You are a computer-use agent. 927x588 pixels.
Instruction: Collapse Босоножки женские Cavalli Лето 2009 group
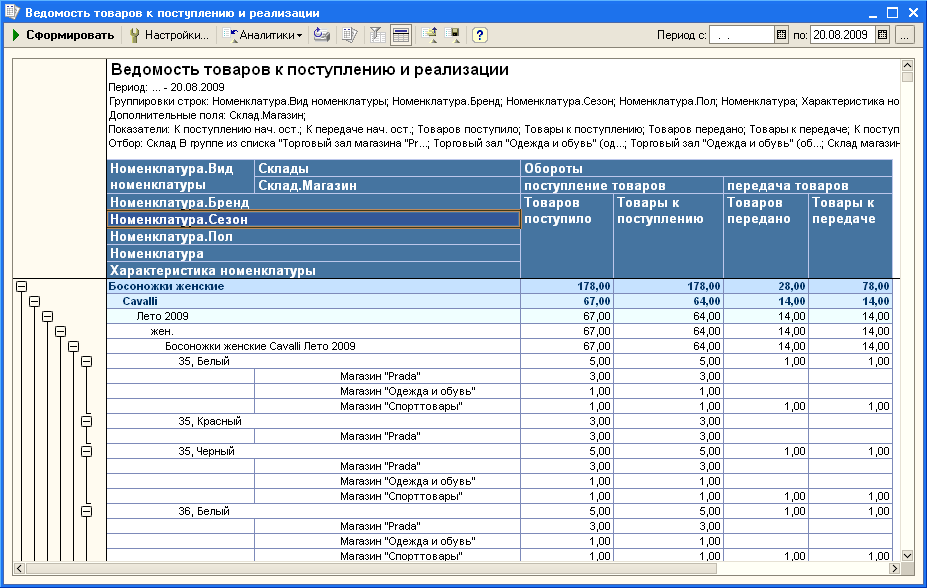(73, 346)
